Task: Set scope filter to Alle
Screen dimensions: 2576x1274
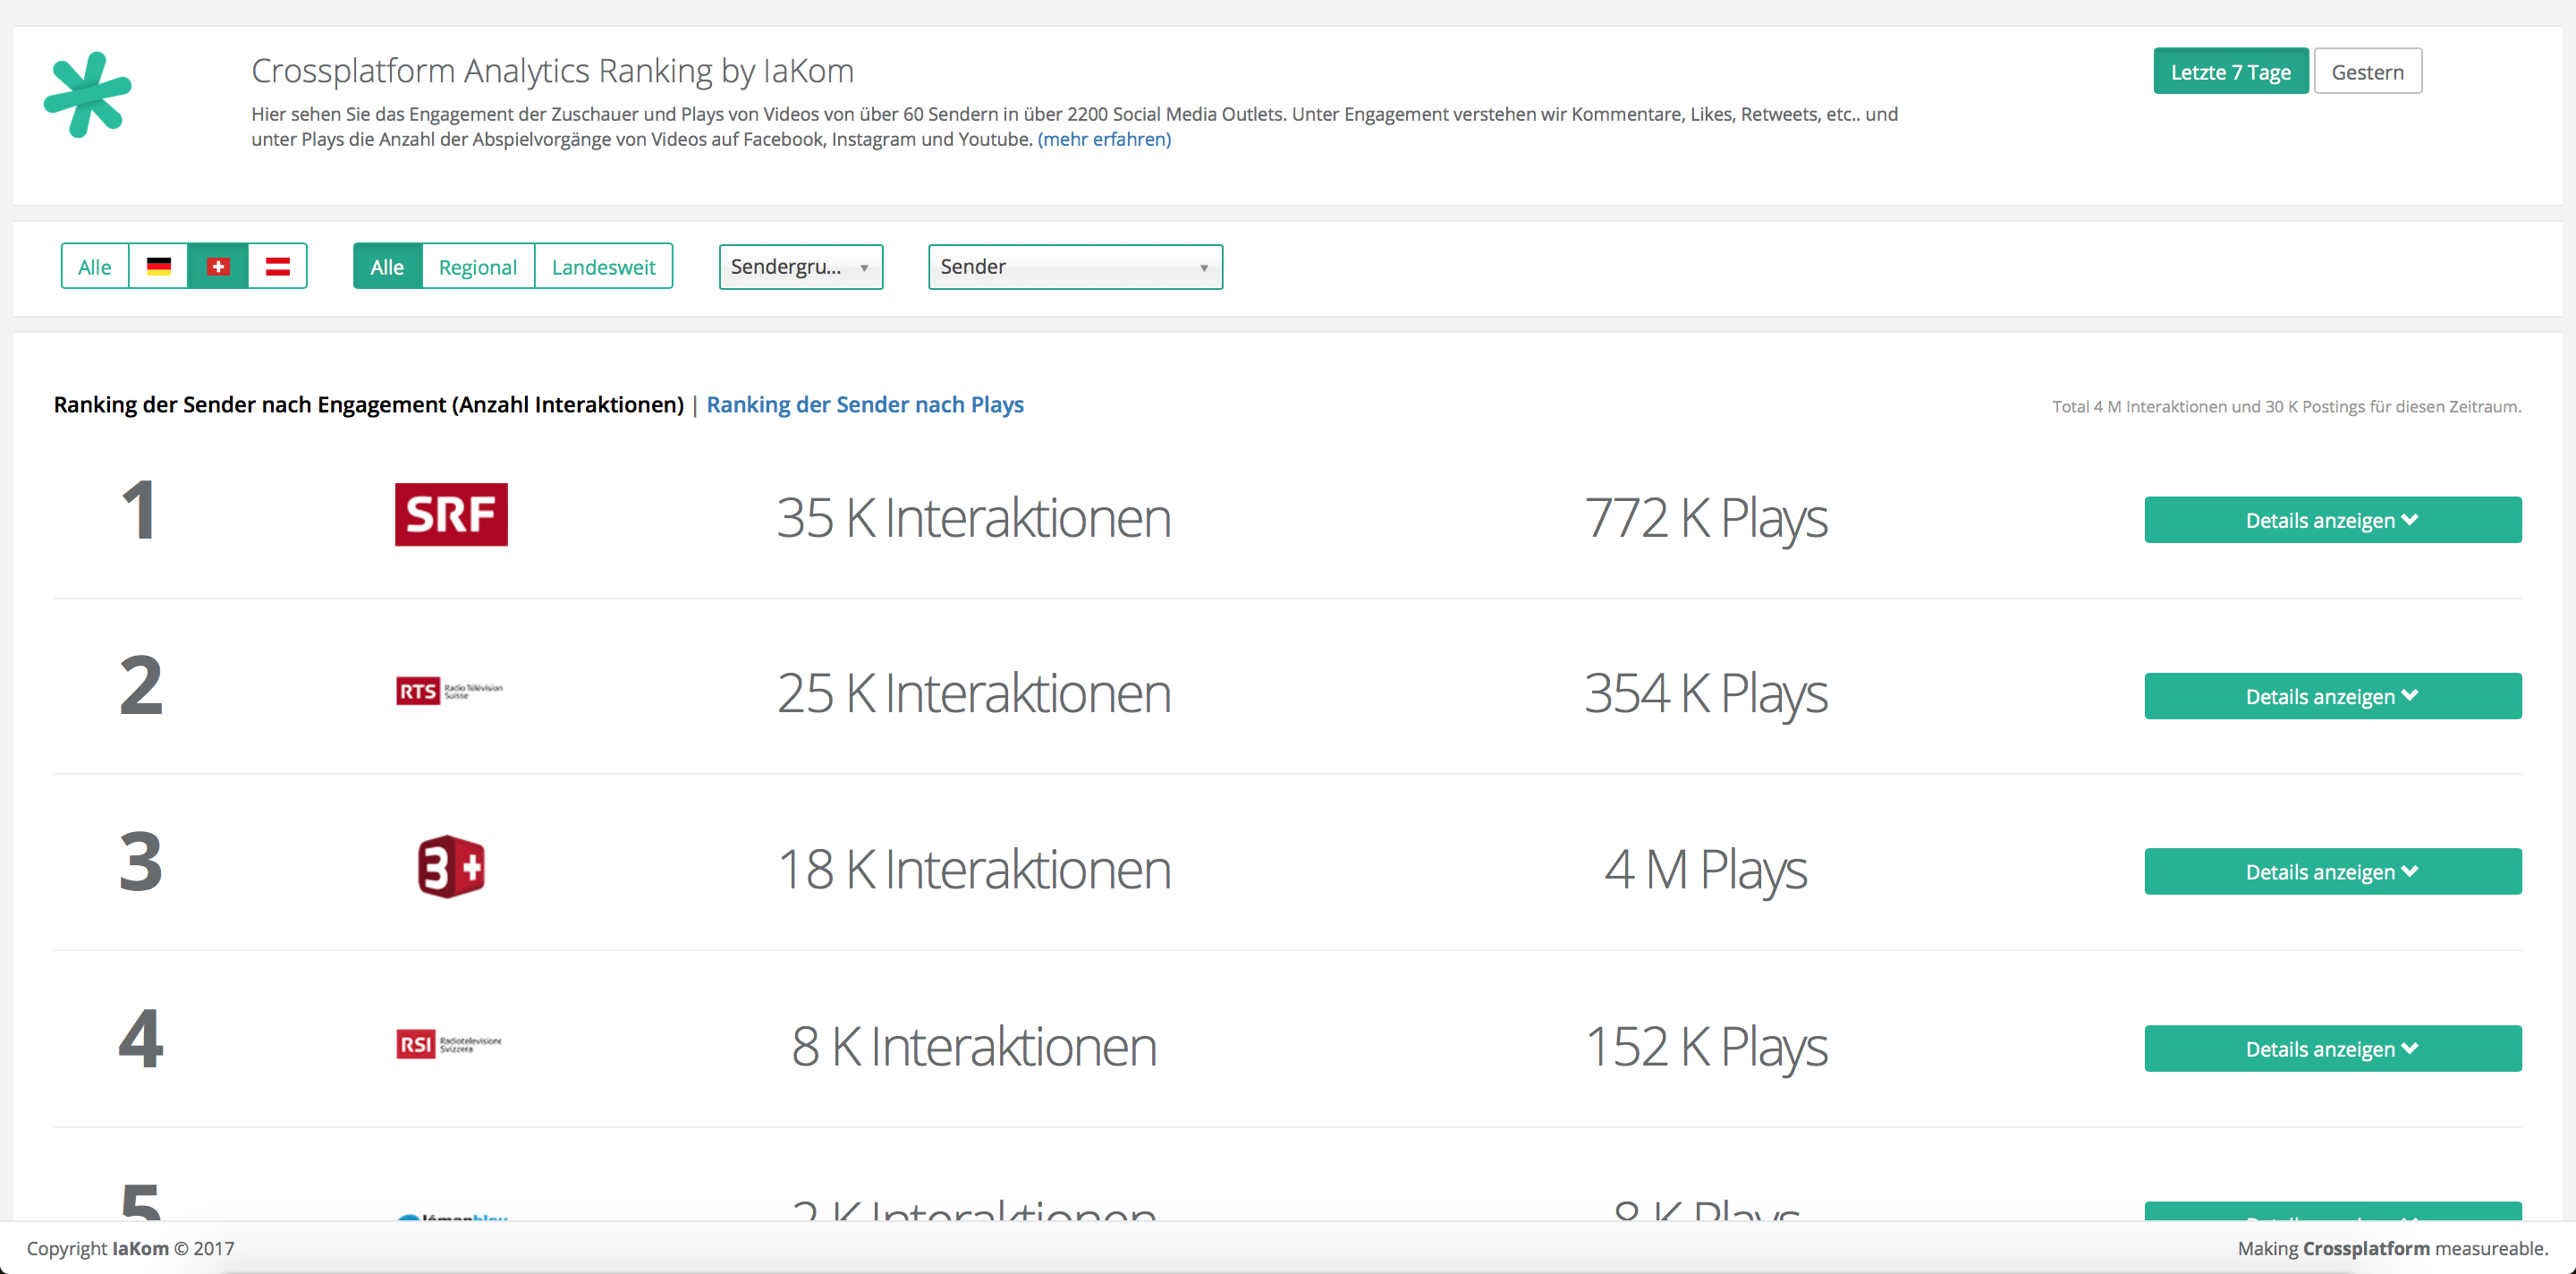Action: coord(387,266)
